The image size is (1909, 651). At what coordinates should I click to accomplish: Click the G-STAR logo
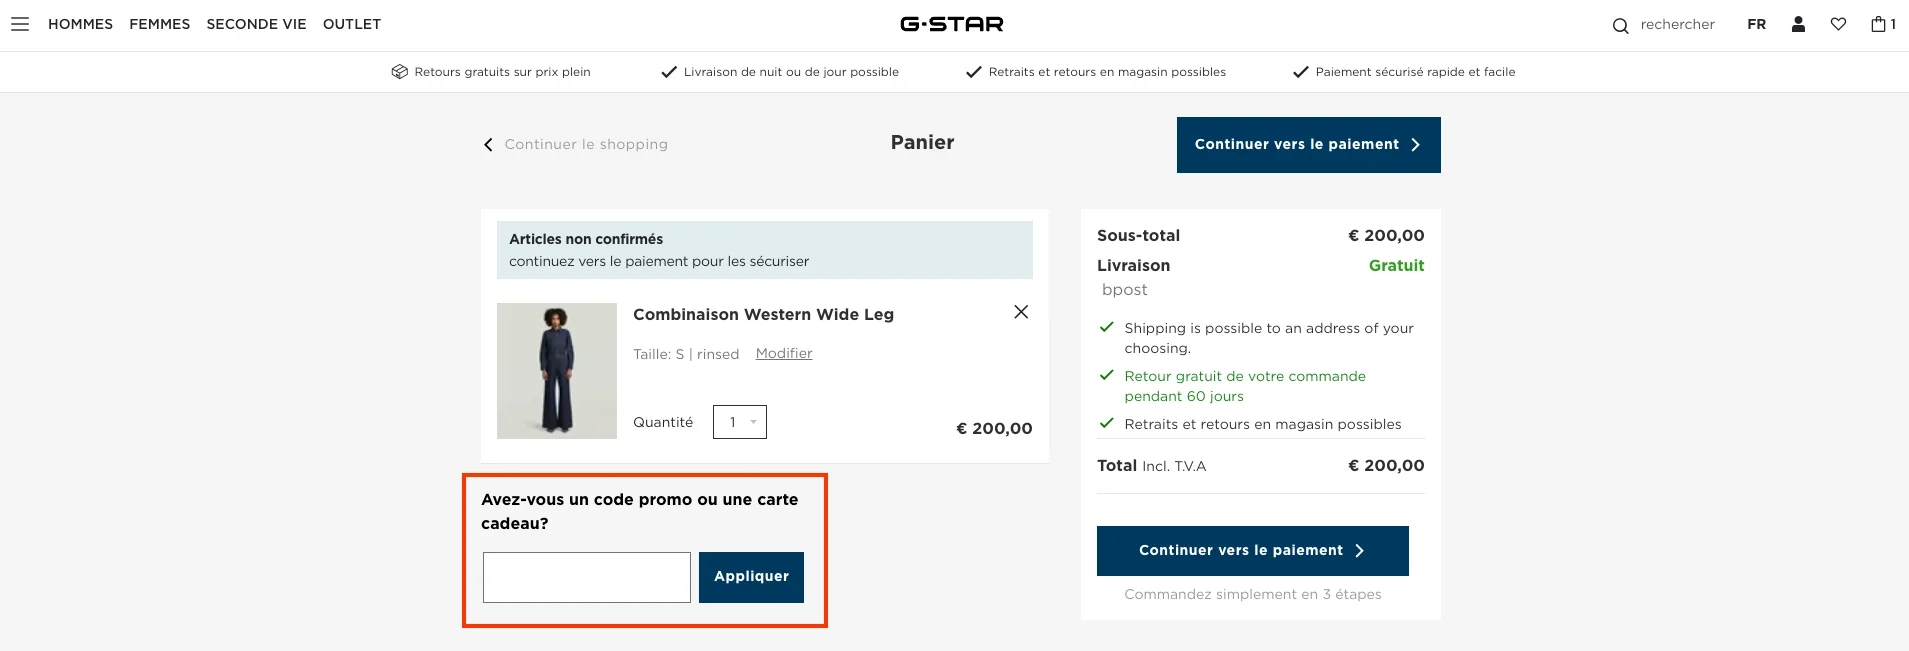[952, 23]
